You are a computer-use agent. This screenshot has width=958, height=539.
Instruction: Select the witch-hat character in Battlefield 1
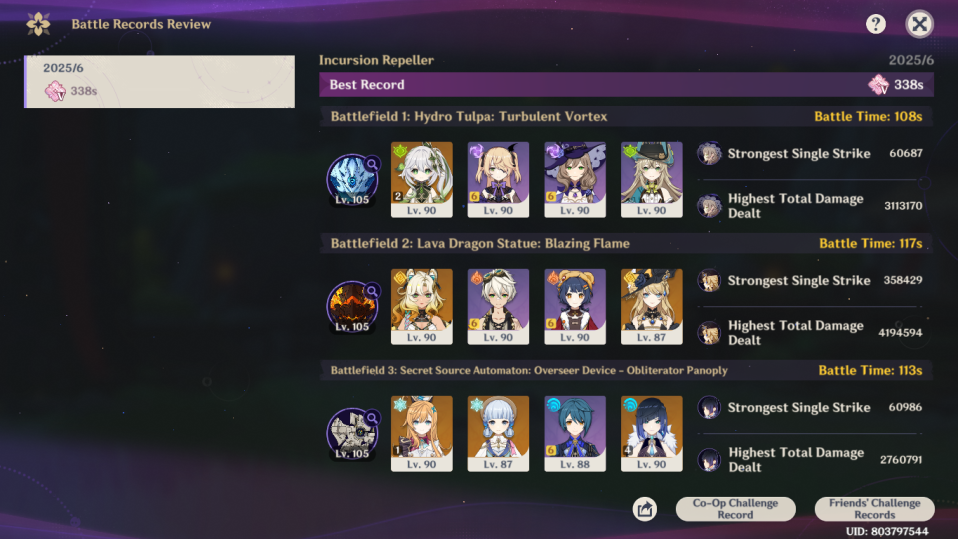pos(575,180)
